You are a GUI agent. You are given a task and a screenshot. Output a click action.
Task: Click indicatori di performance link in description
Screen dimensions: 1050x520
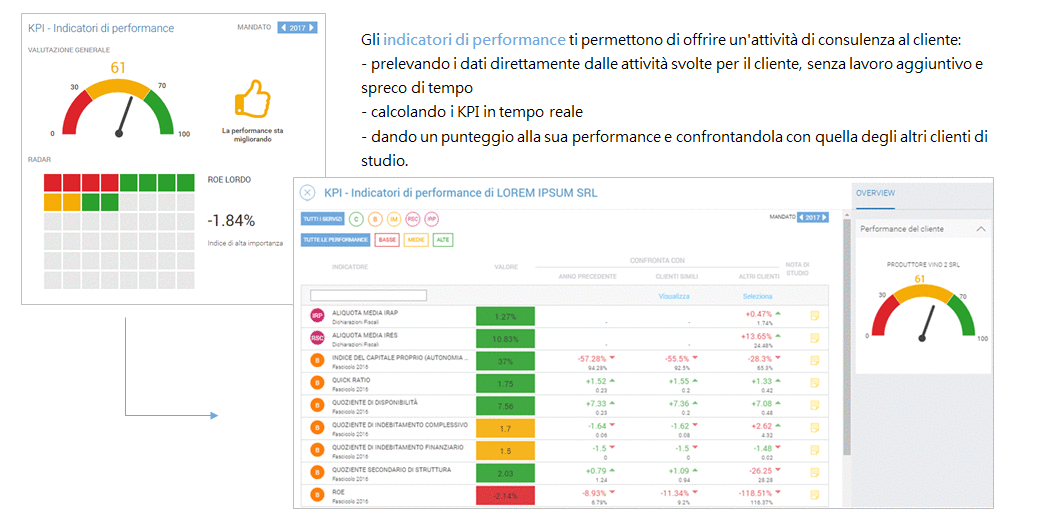point(474,39)
